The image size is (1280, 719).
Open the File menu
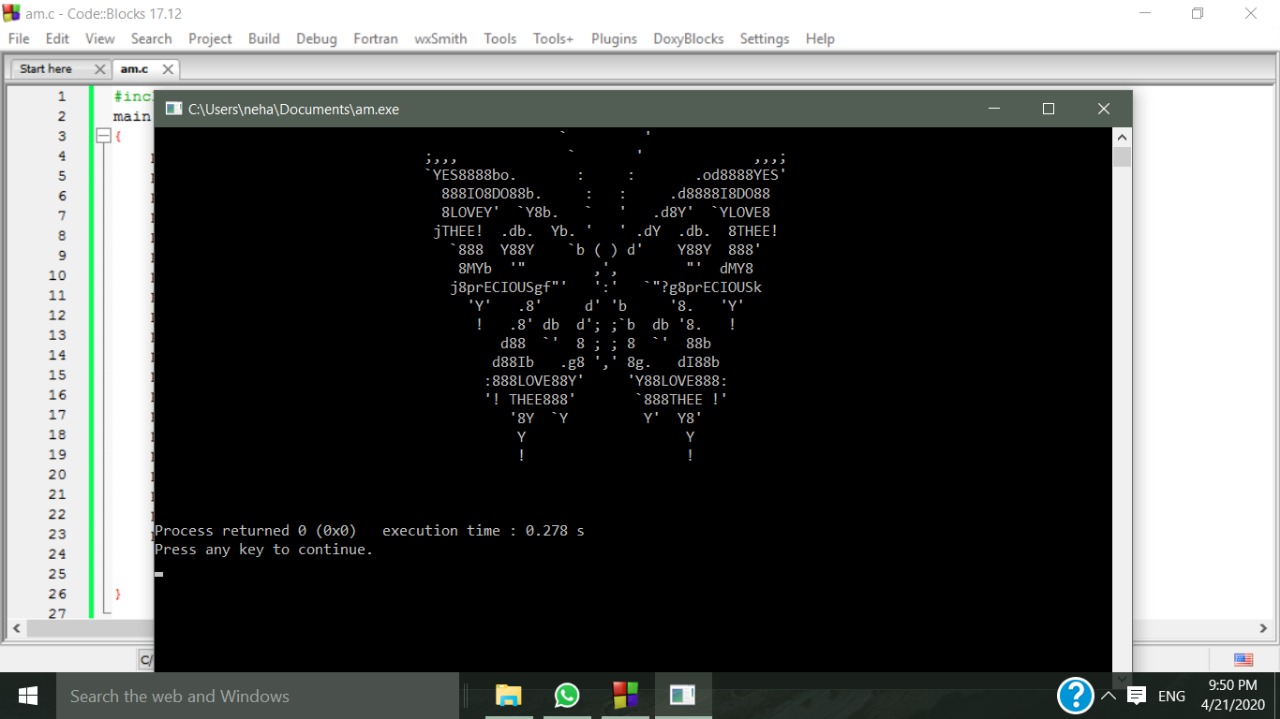(18, 39)
